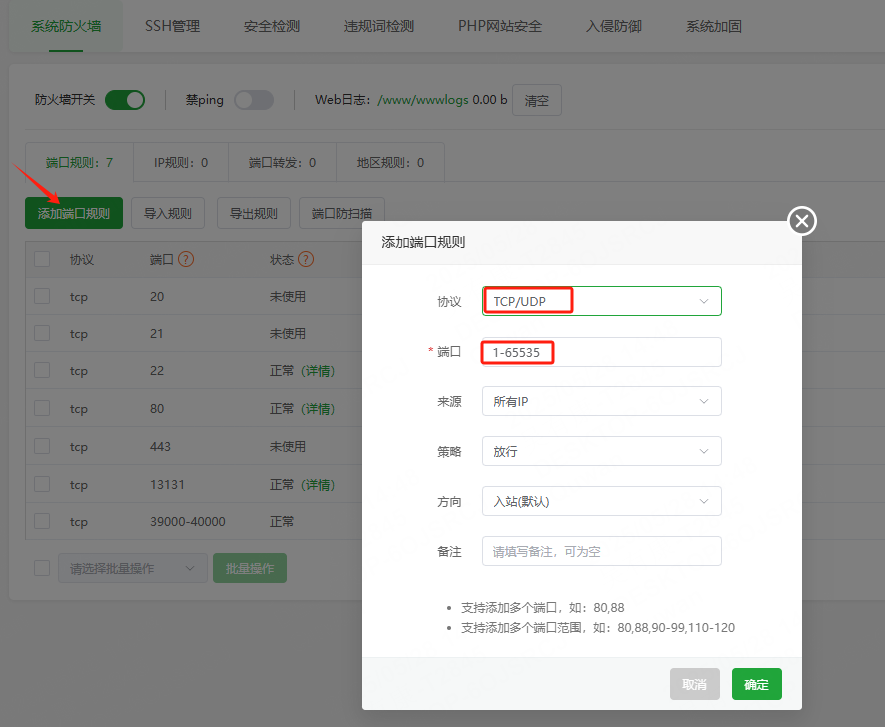885x727 pixels.
Task: Open the 方向 dropdown showing 入站(默认)
Action: point(601,501)
